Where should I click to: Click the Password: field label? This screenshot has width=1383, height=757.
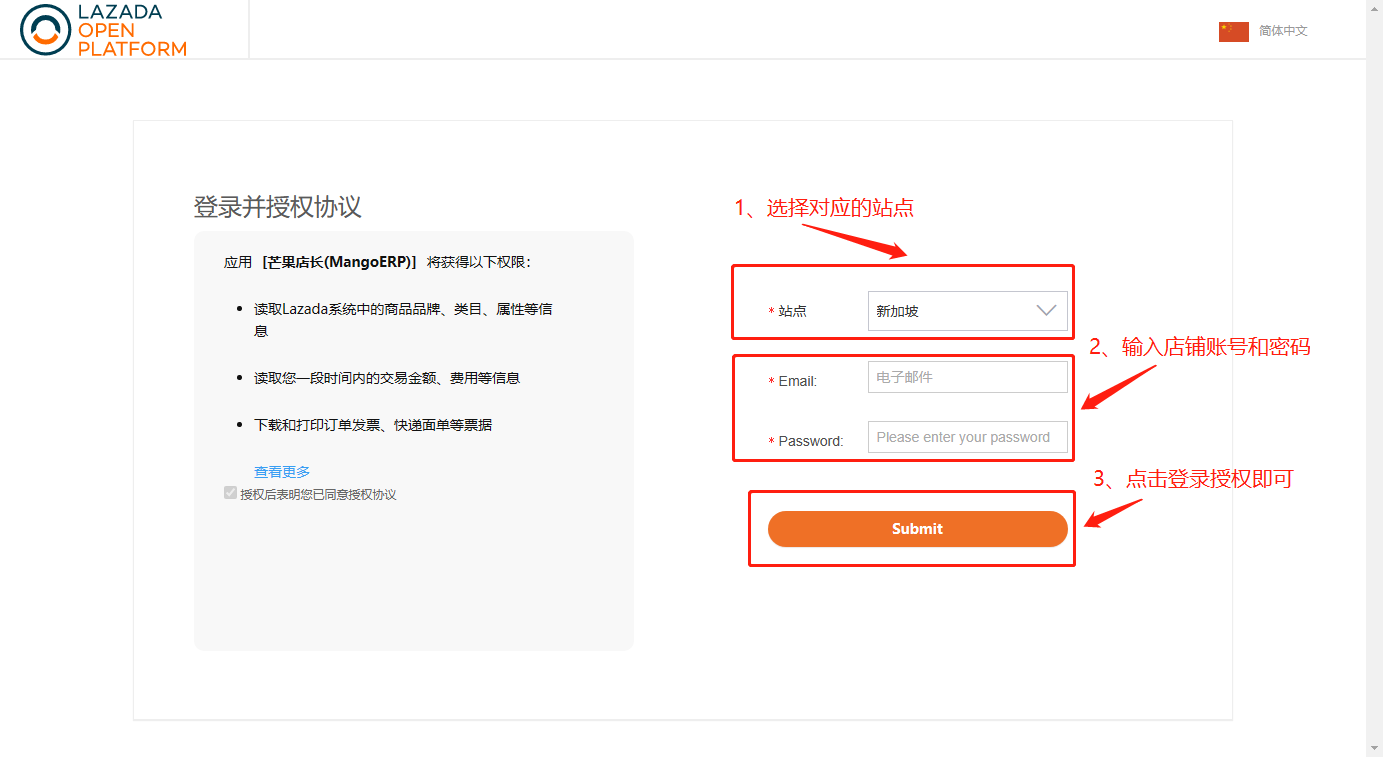[x=811, y=441]
